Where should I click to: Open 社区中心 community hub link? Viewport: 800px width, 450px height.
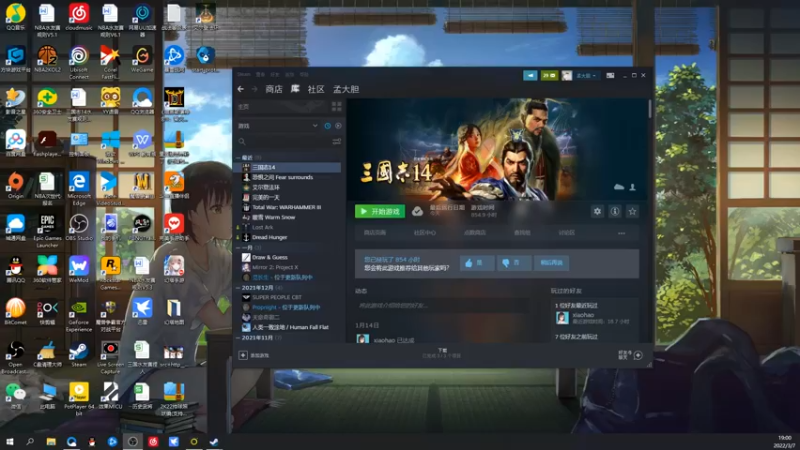coord(424,233)
